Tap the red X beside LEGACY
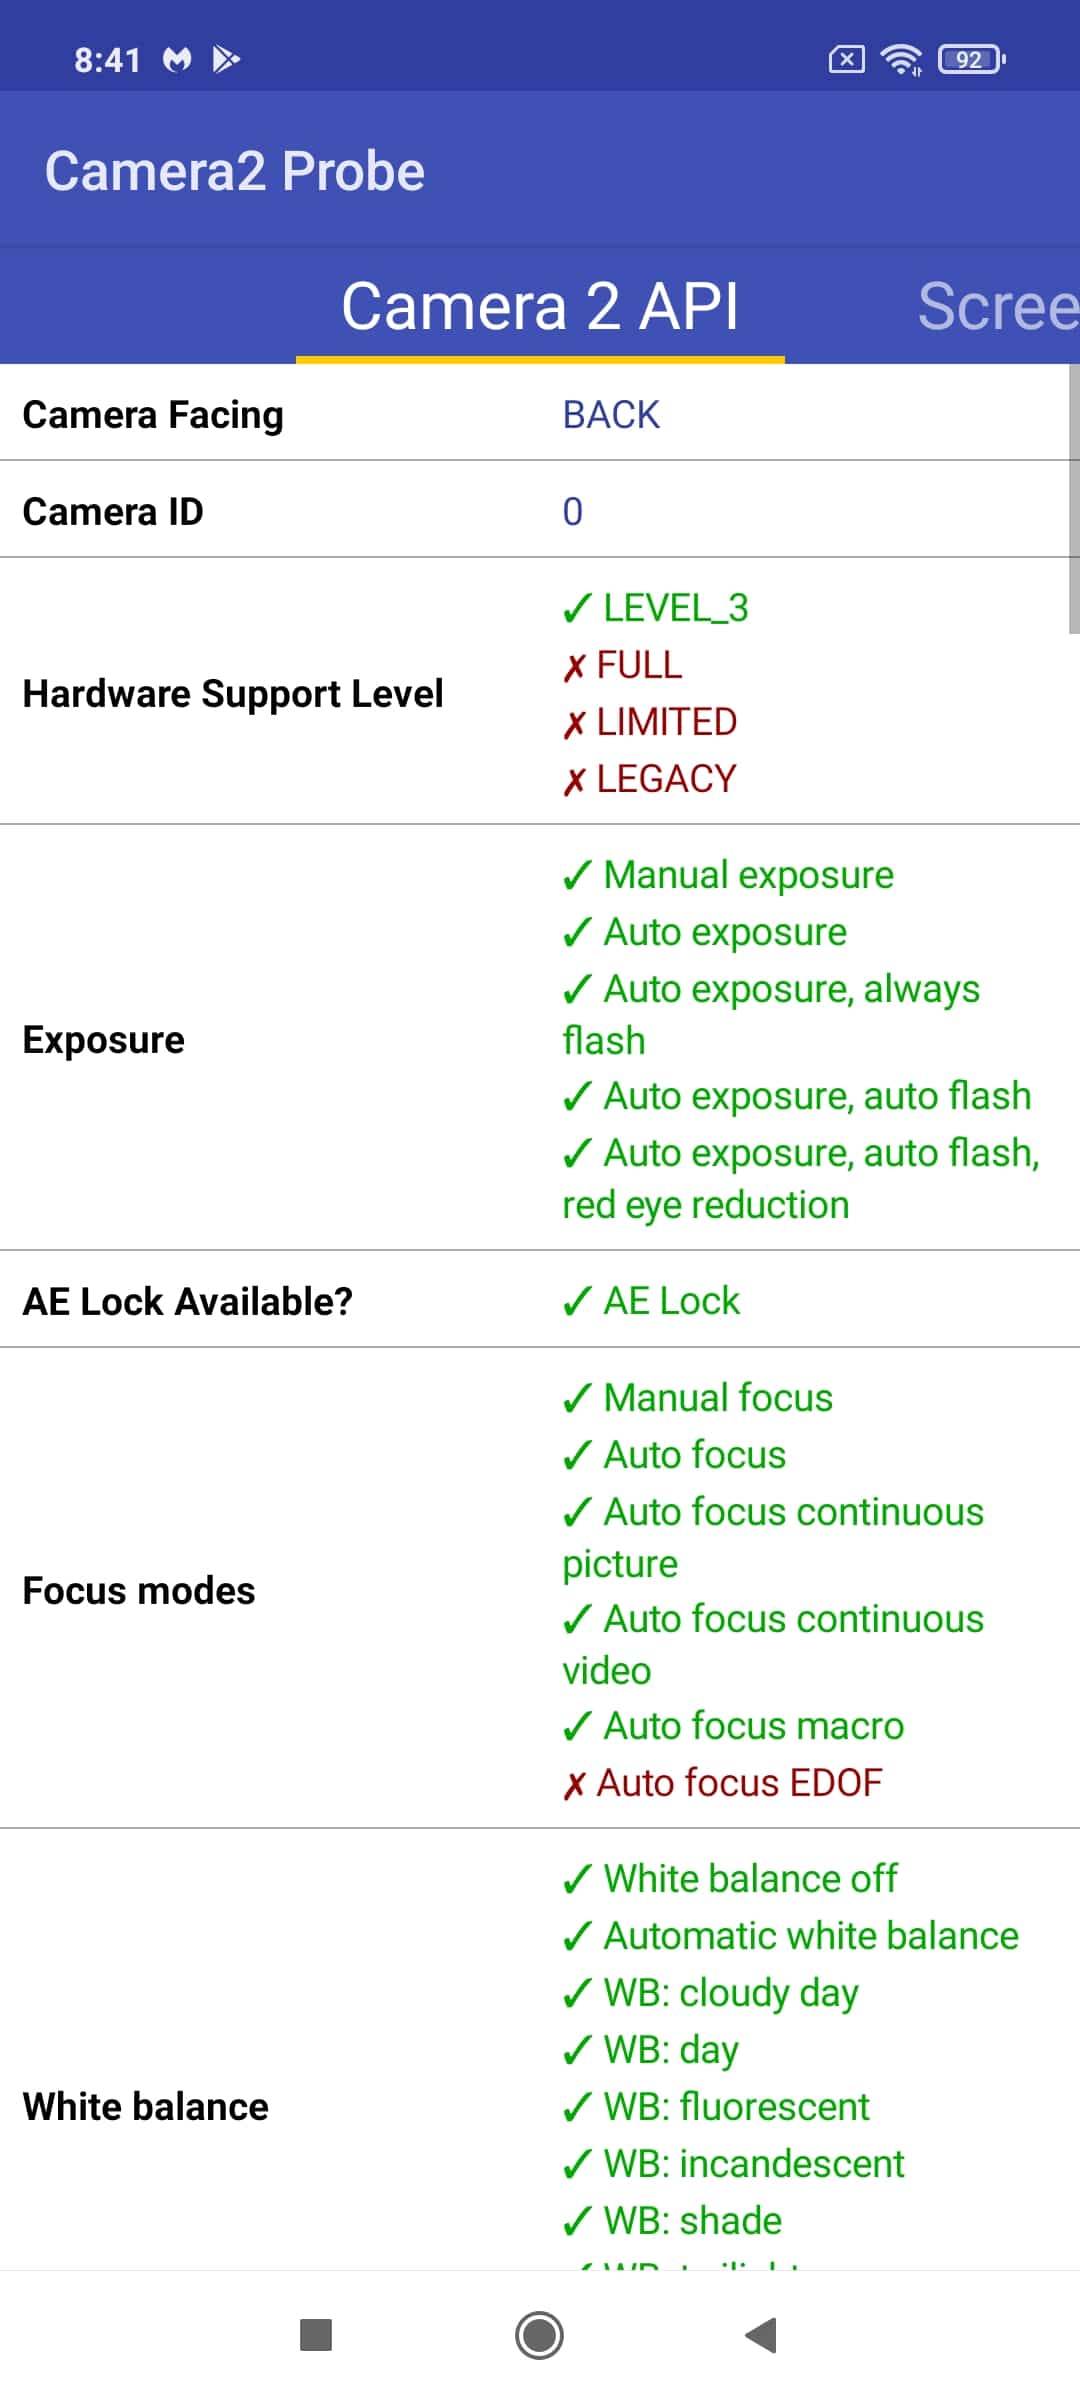The image size is (1080, 2400). click(574, 781)
